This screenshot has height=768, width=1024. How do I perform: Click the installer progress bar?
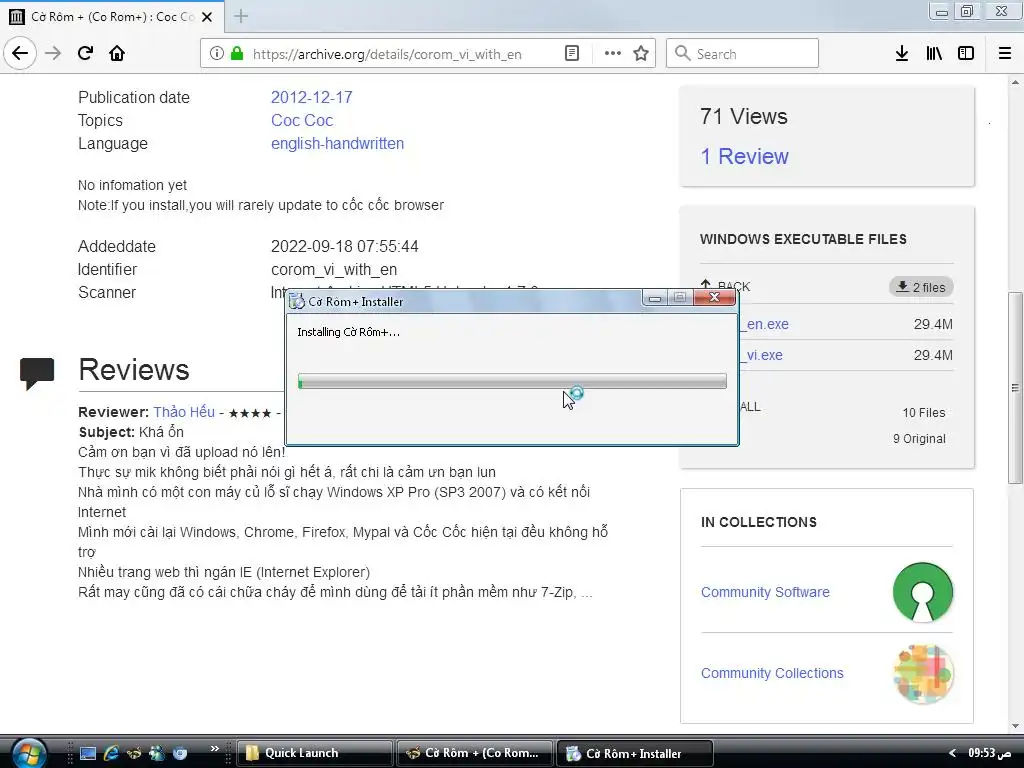tap(513, 381)
